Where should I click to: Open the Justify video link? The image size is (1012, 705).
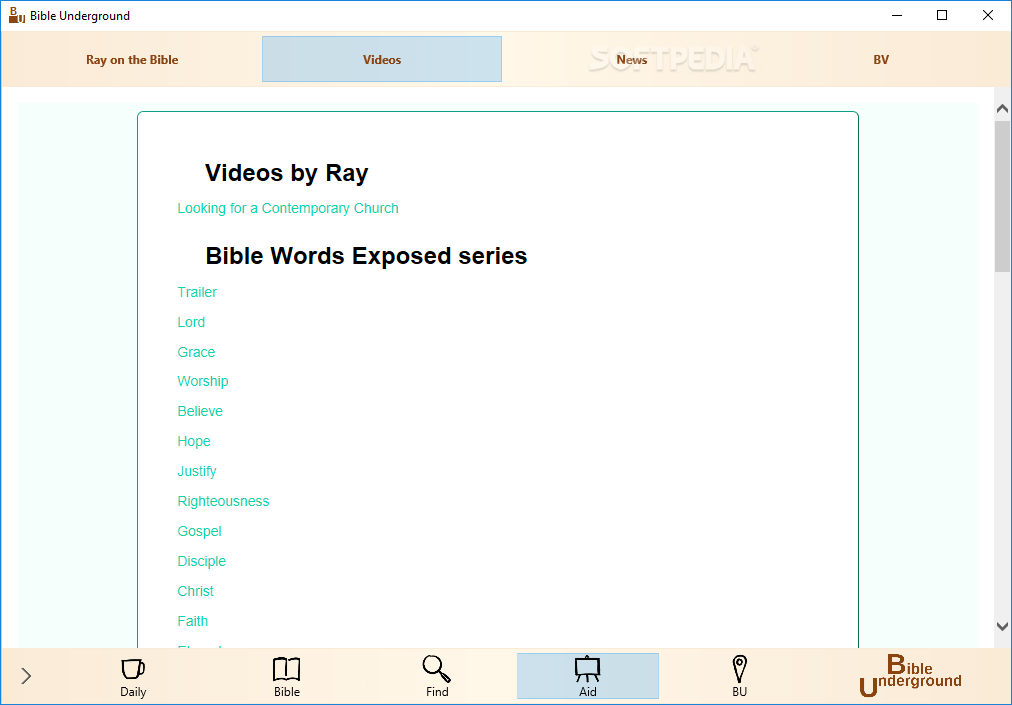[197, 471]
